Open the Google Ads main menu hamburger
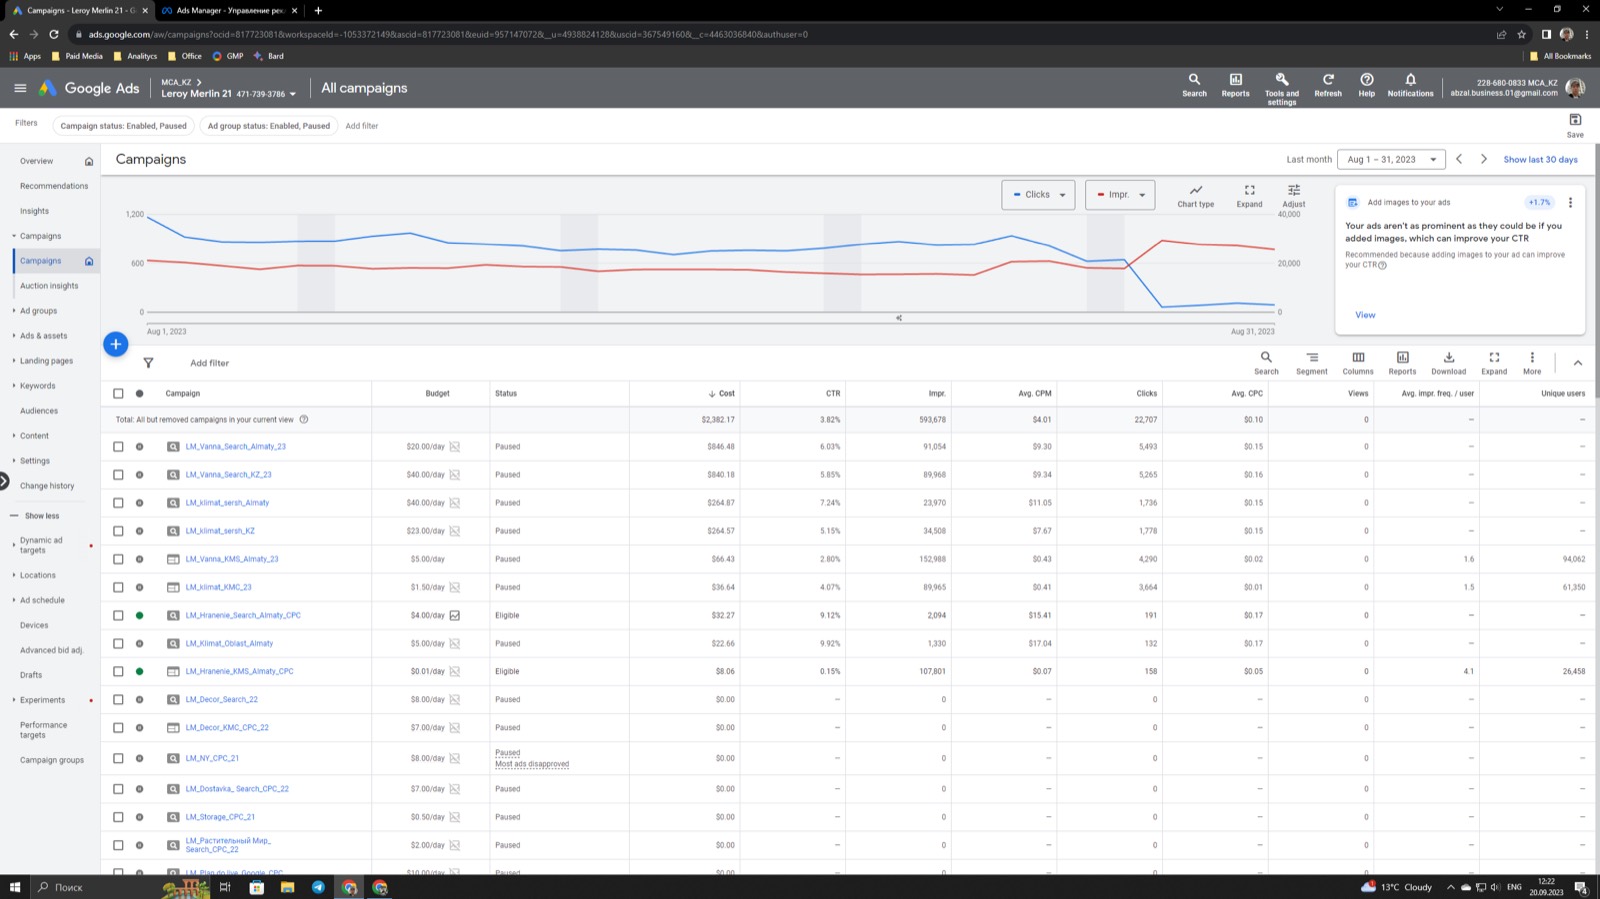This screenshot has height=899, width=1600. pos(20,88)
